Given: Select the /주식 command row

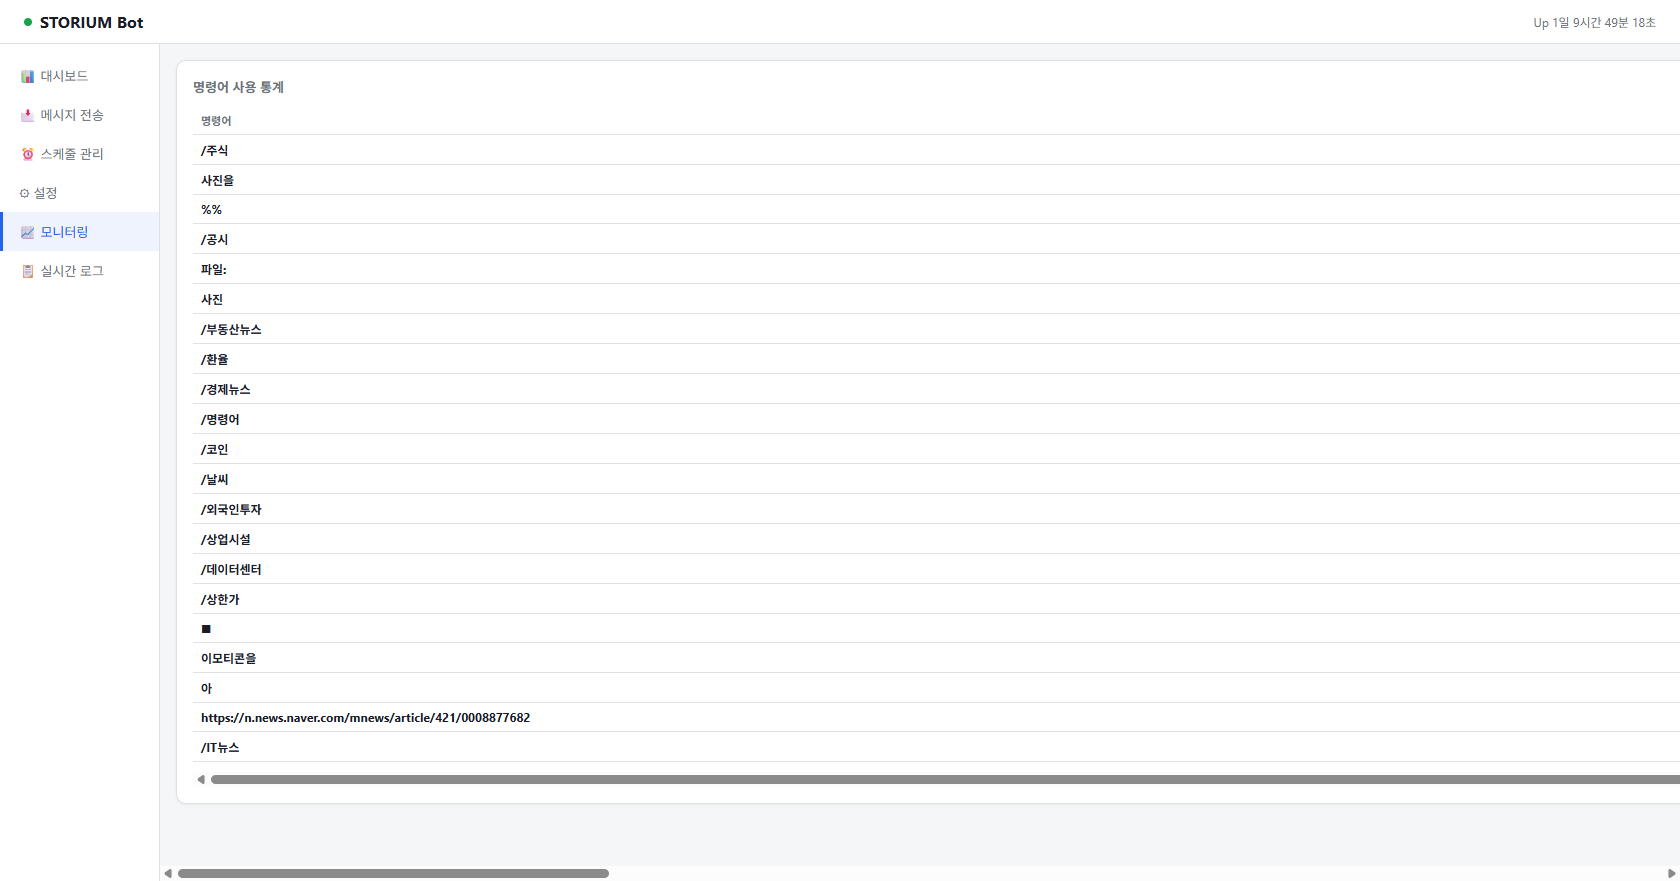Looking at the screenshot, I should point(215,150).
